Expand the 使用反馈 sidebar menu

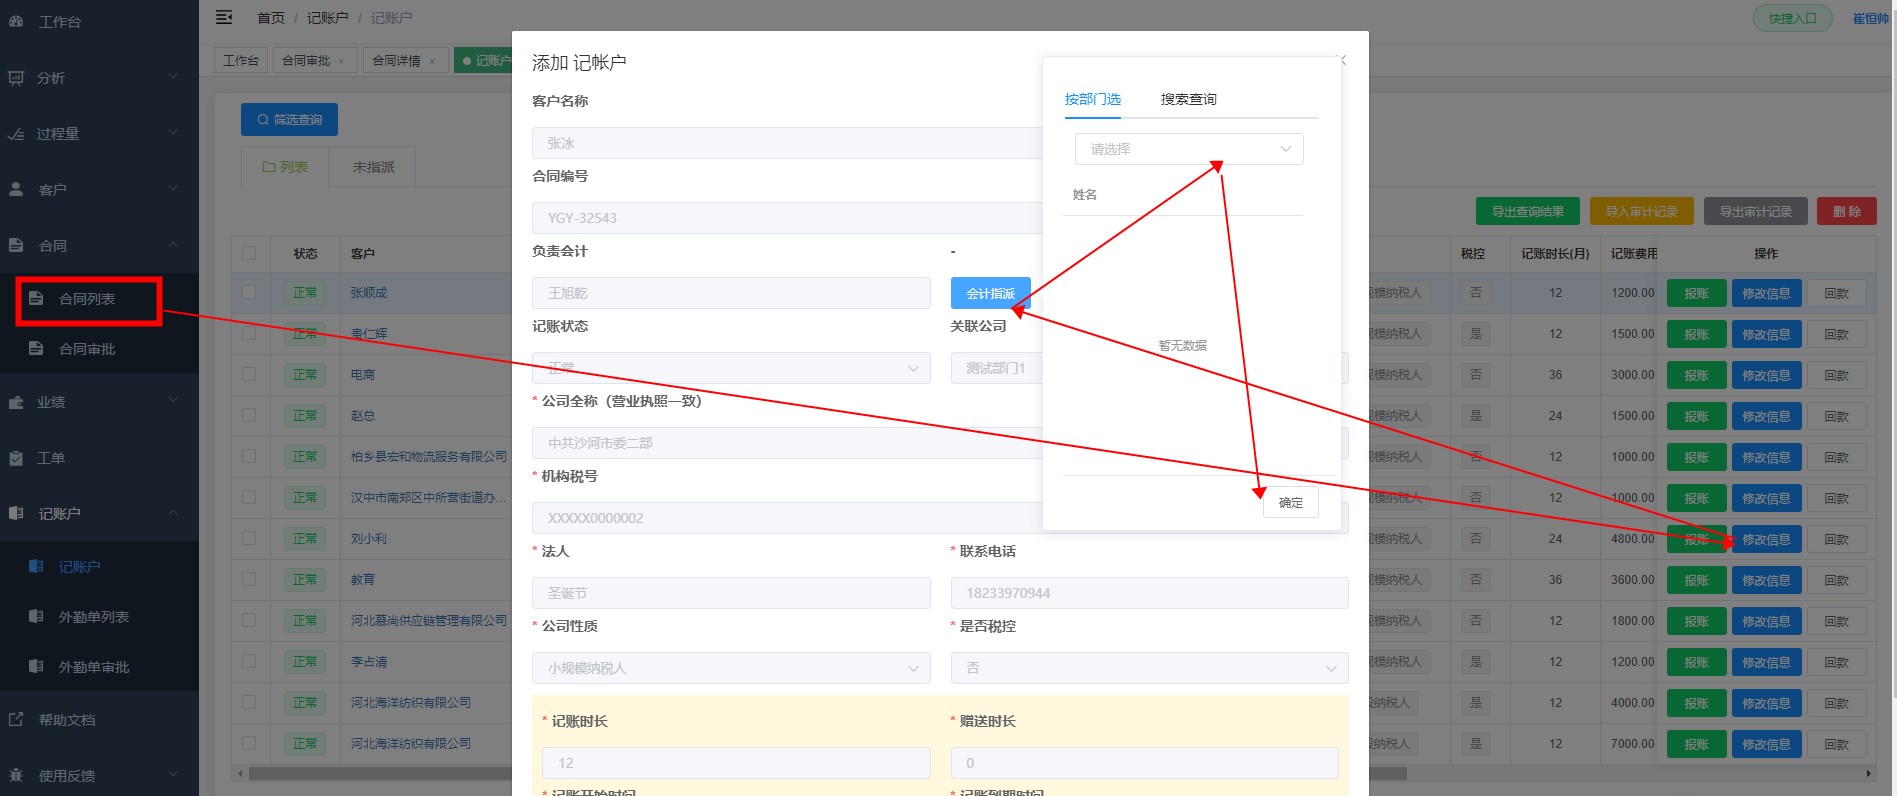(173, 775)
